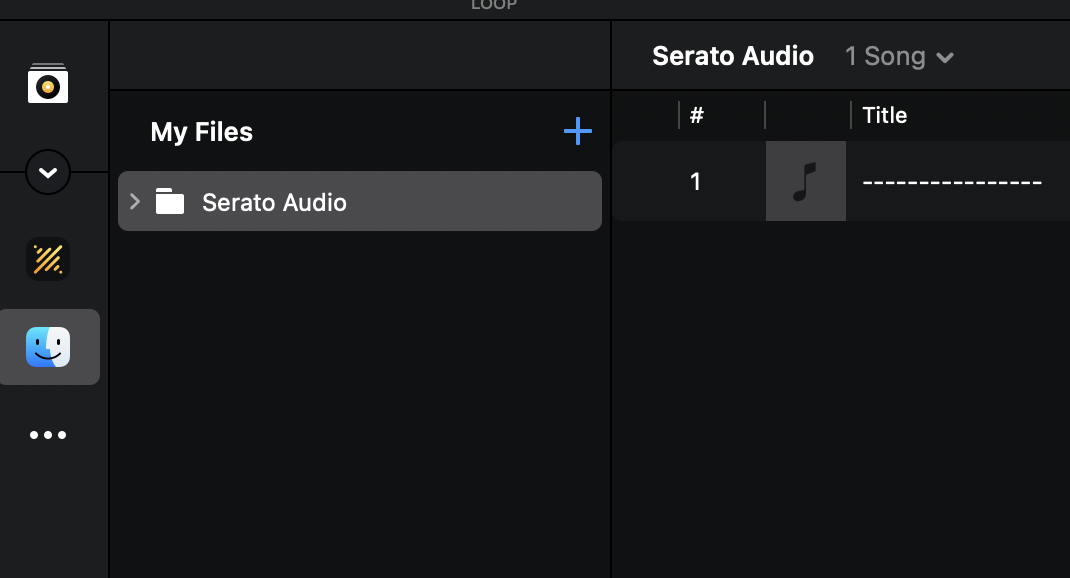
Task: Sort by the # column header
Action: 696,115
